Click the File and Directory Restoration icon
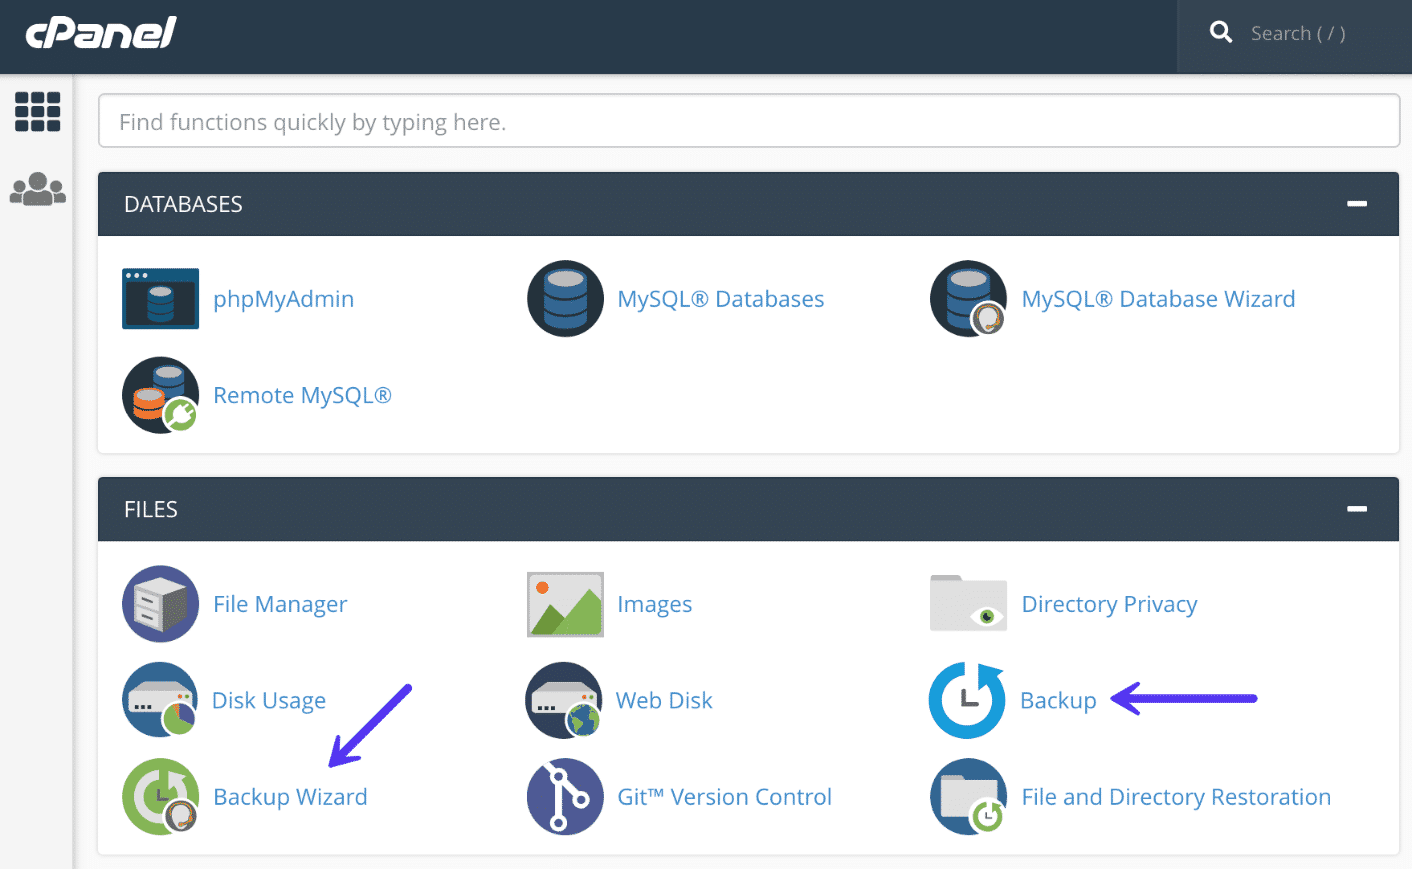1412x869 pixels. [x=967, y=797]
